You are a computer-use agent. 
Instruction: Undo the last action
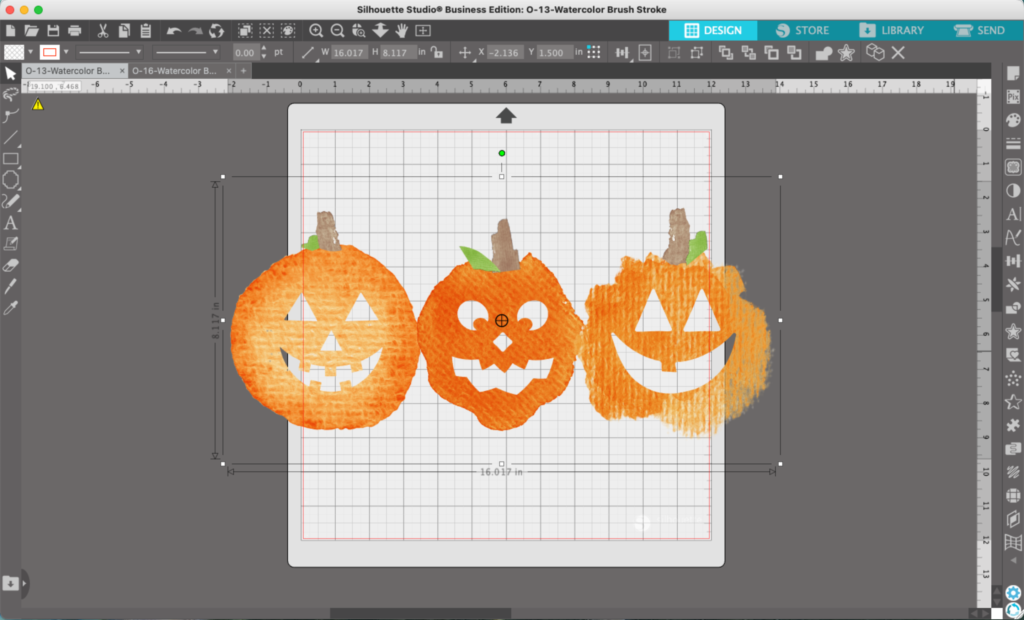tap(174, 31)
